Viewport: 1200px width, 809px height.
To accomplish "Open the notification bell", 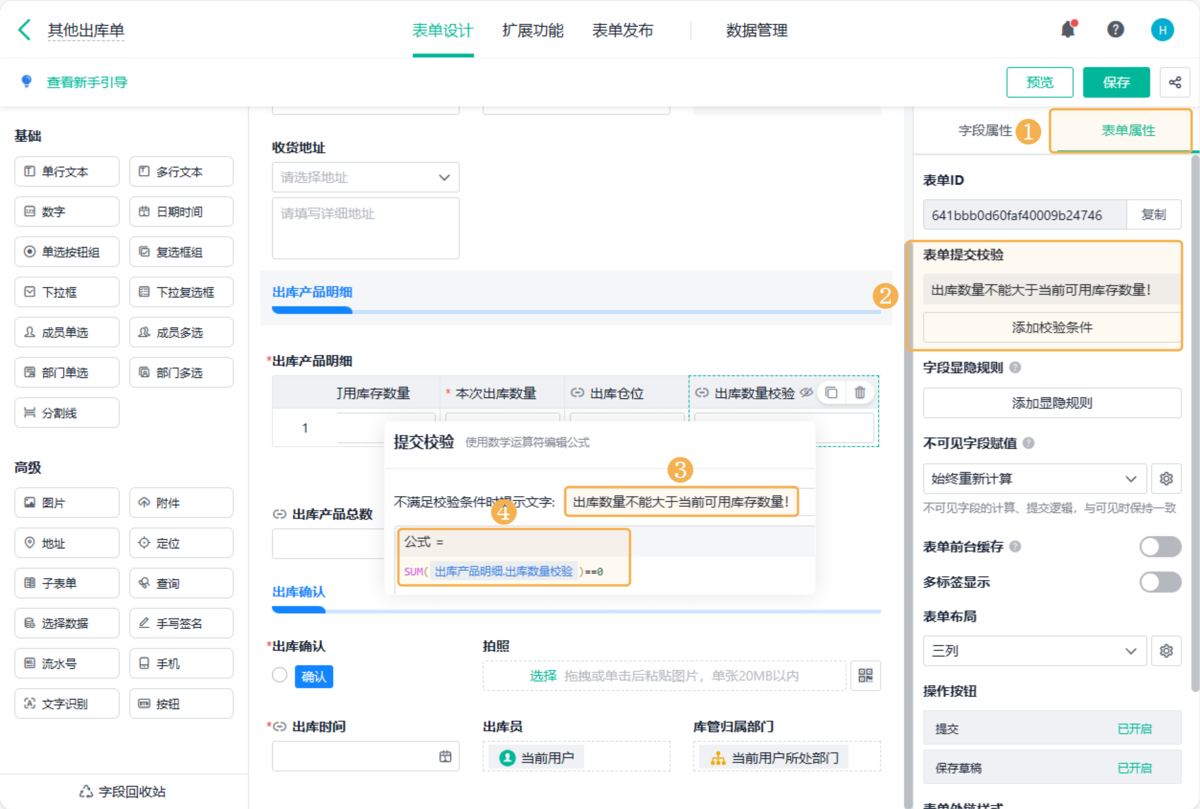I will (1068, 30).
